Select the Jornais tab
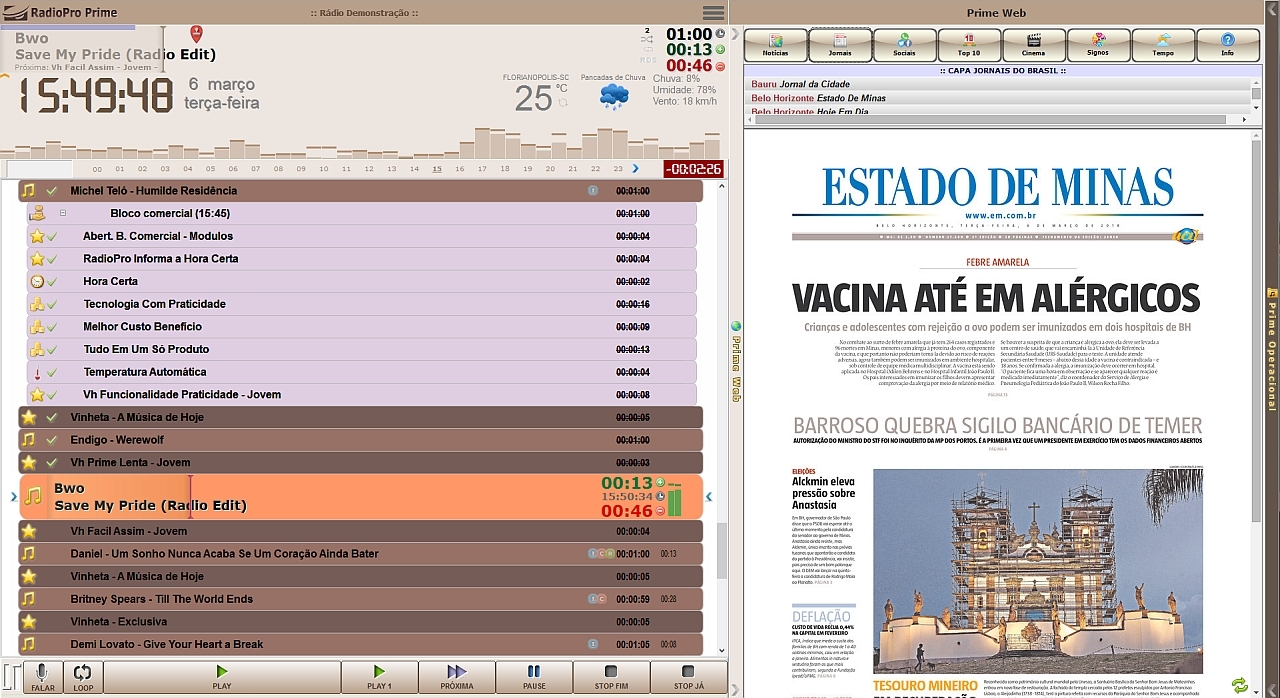Viewport: 1280px width, 698px height. (x=840, y=45)
